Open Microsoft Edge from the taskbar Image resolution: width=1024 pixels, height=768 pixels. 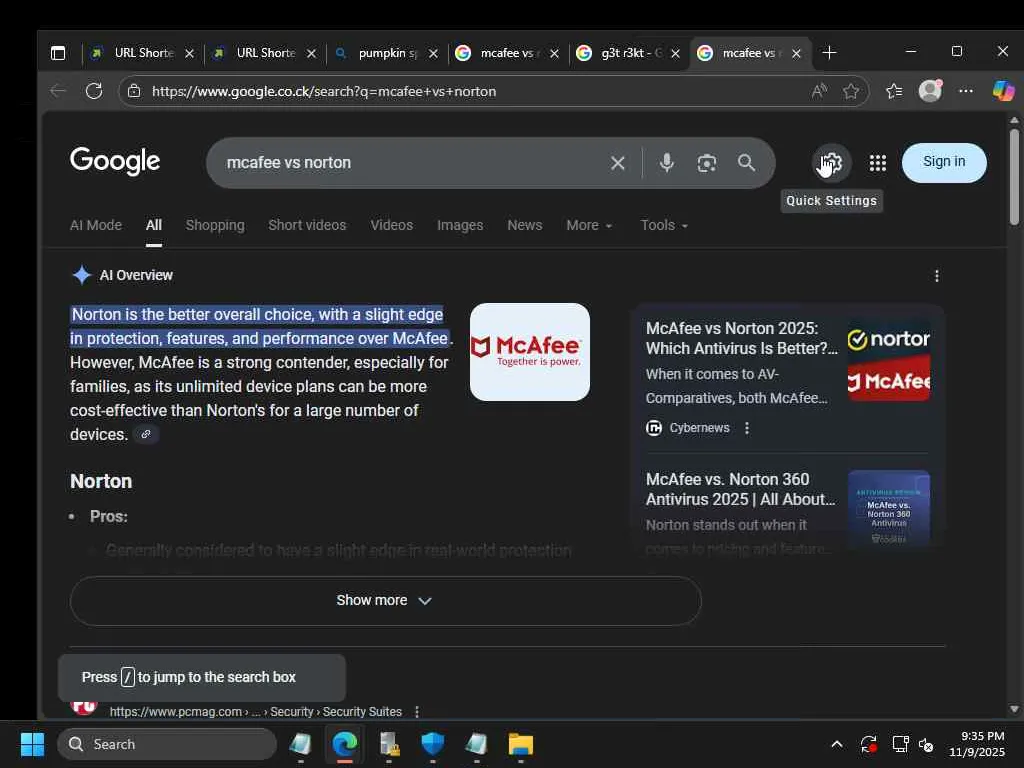pos(345,744)
